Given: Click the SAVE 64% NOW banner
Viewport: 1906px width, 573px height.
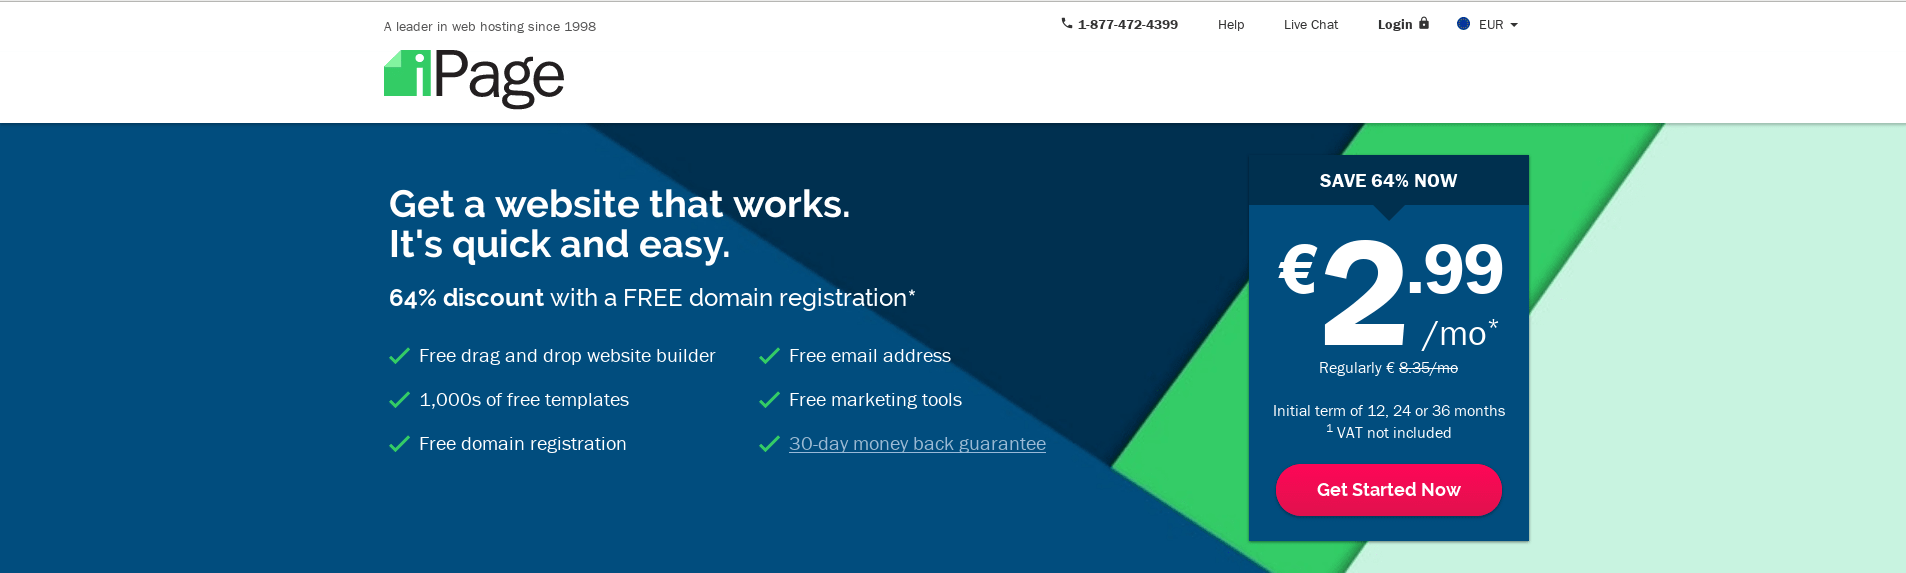Looking at the screenshot, I should coord(1389,181).
